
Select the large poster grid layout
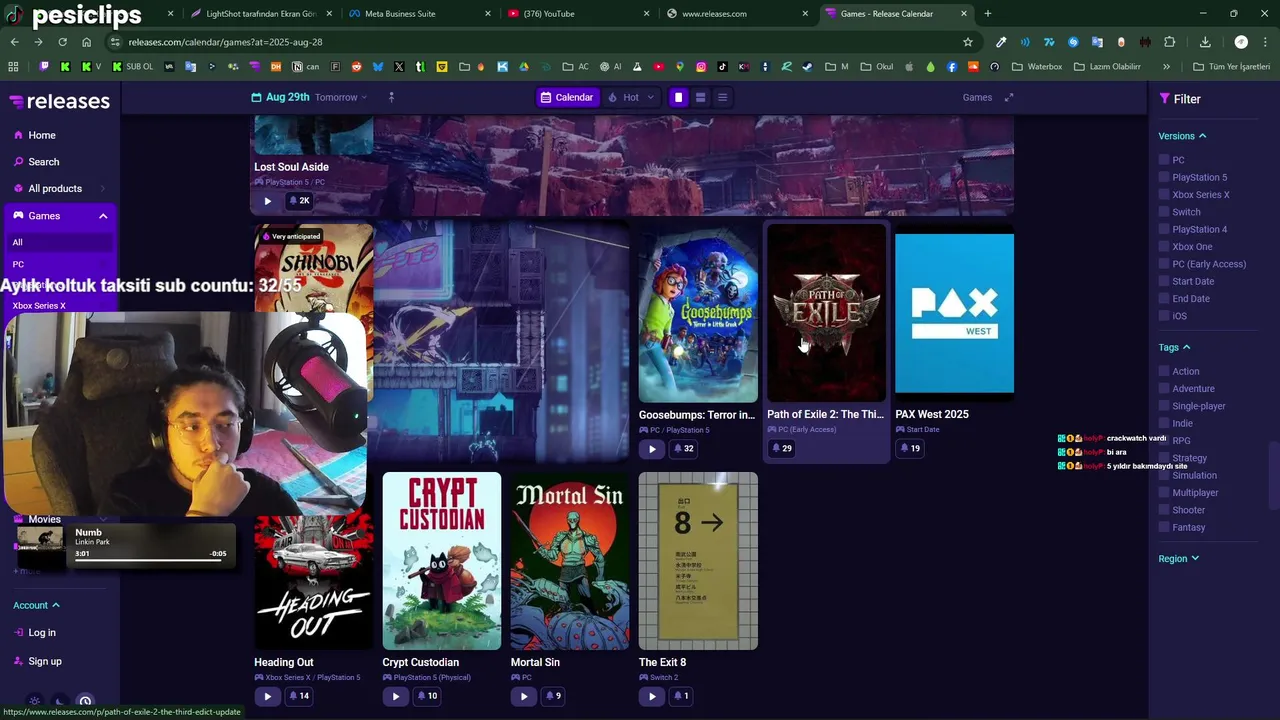[678, 97]
